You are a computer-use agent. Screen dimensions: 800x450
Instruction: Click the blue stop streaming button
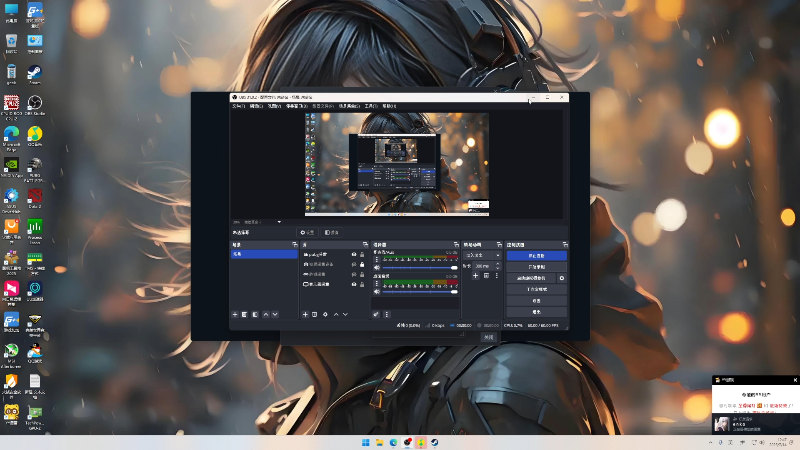point(536,256)
